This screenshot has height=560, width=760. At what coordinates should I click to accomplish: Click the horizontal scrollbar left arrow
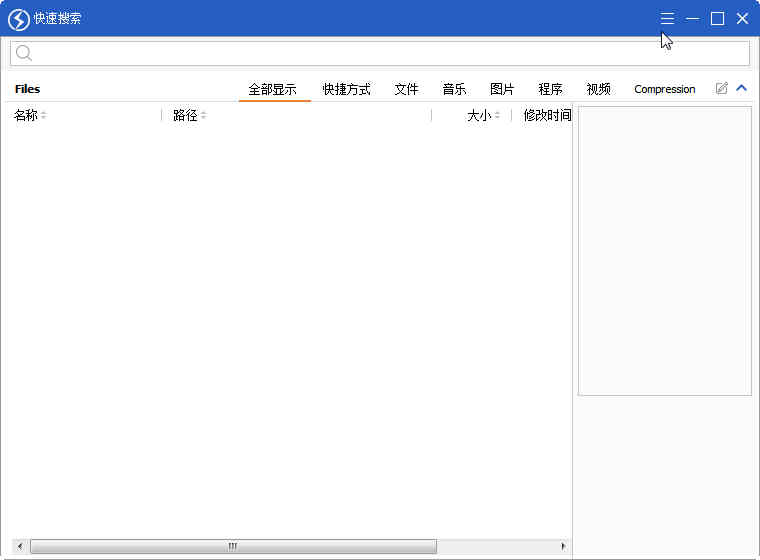pyautogui.click(x=19, y=546)
